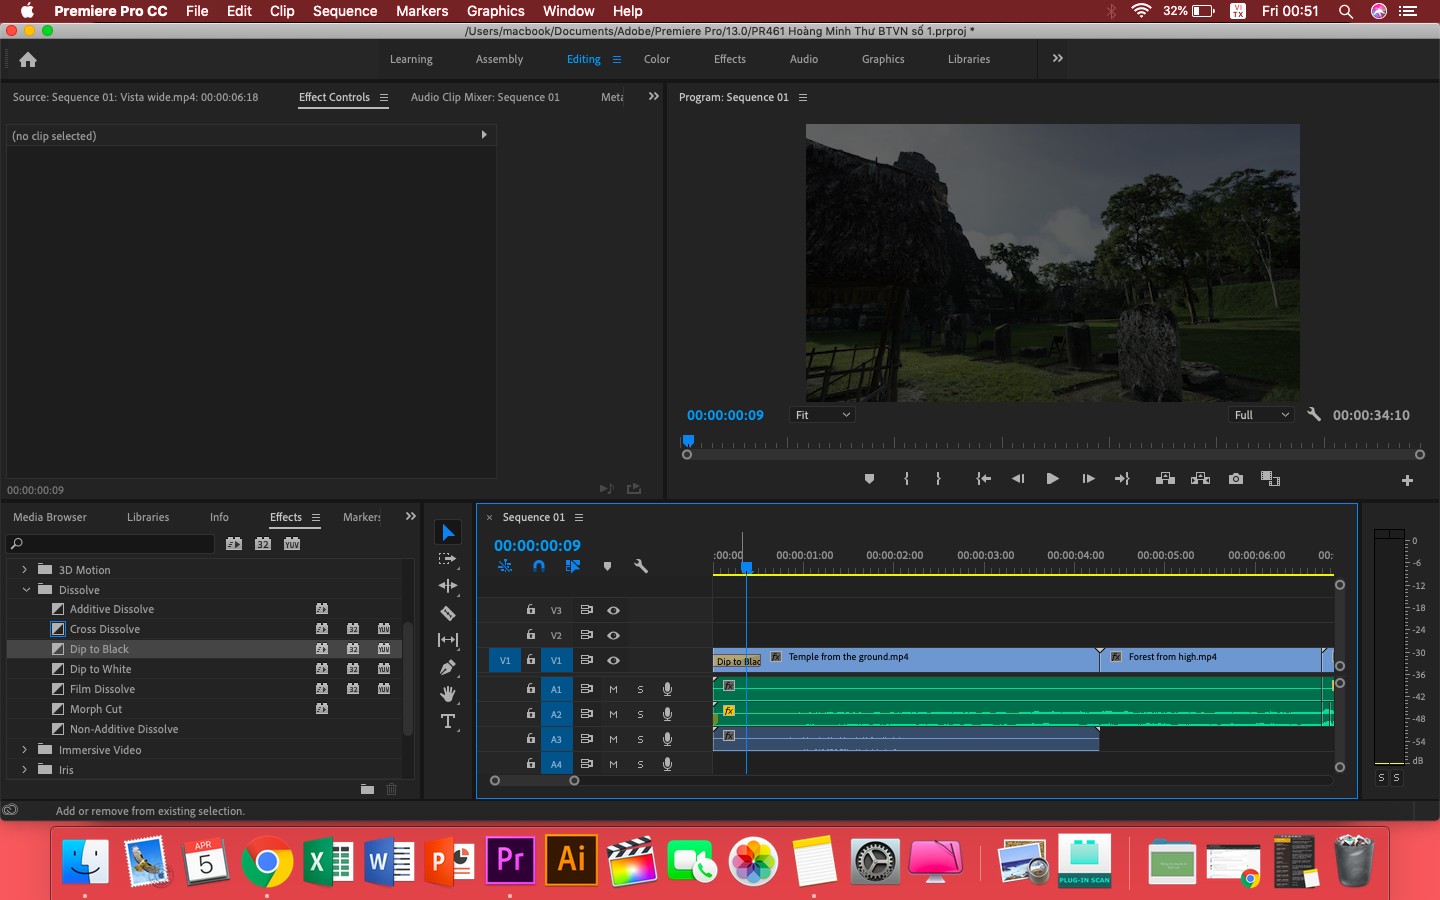Select the Pen tool
Viewport: 1440px width, 900px height.
448,667
